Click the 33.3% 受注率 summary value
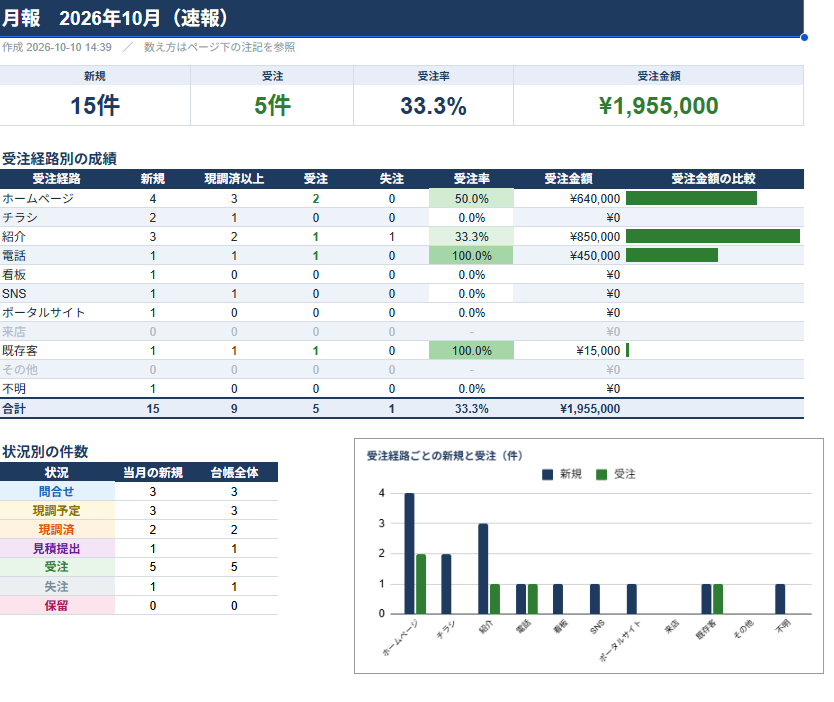The width and height of the screenshot is (834, 702). [433, 106]
